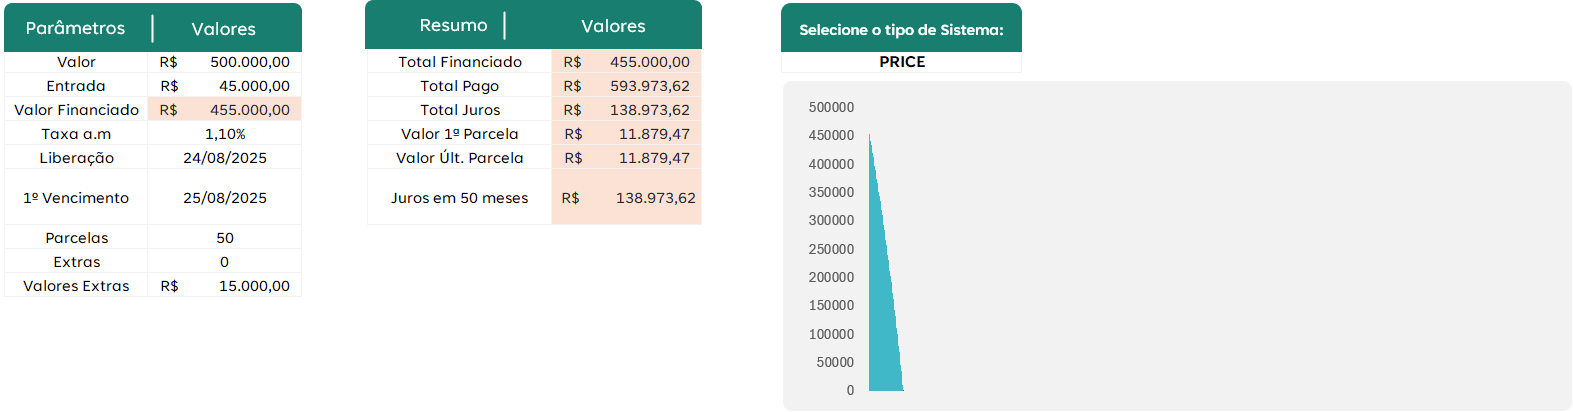Select the Selecione o tipo de Sistema header
1573x412 pixels.
(x=901, y=30)
